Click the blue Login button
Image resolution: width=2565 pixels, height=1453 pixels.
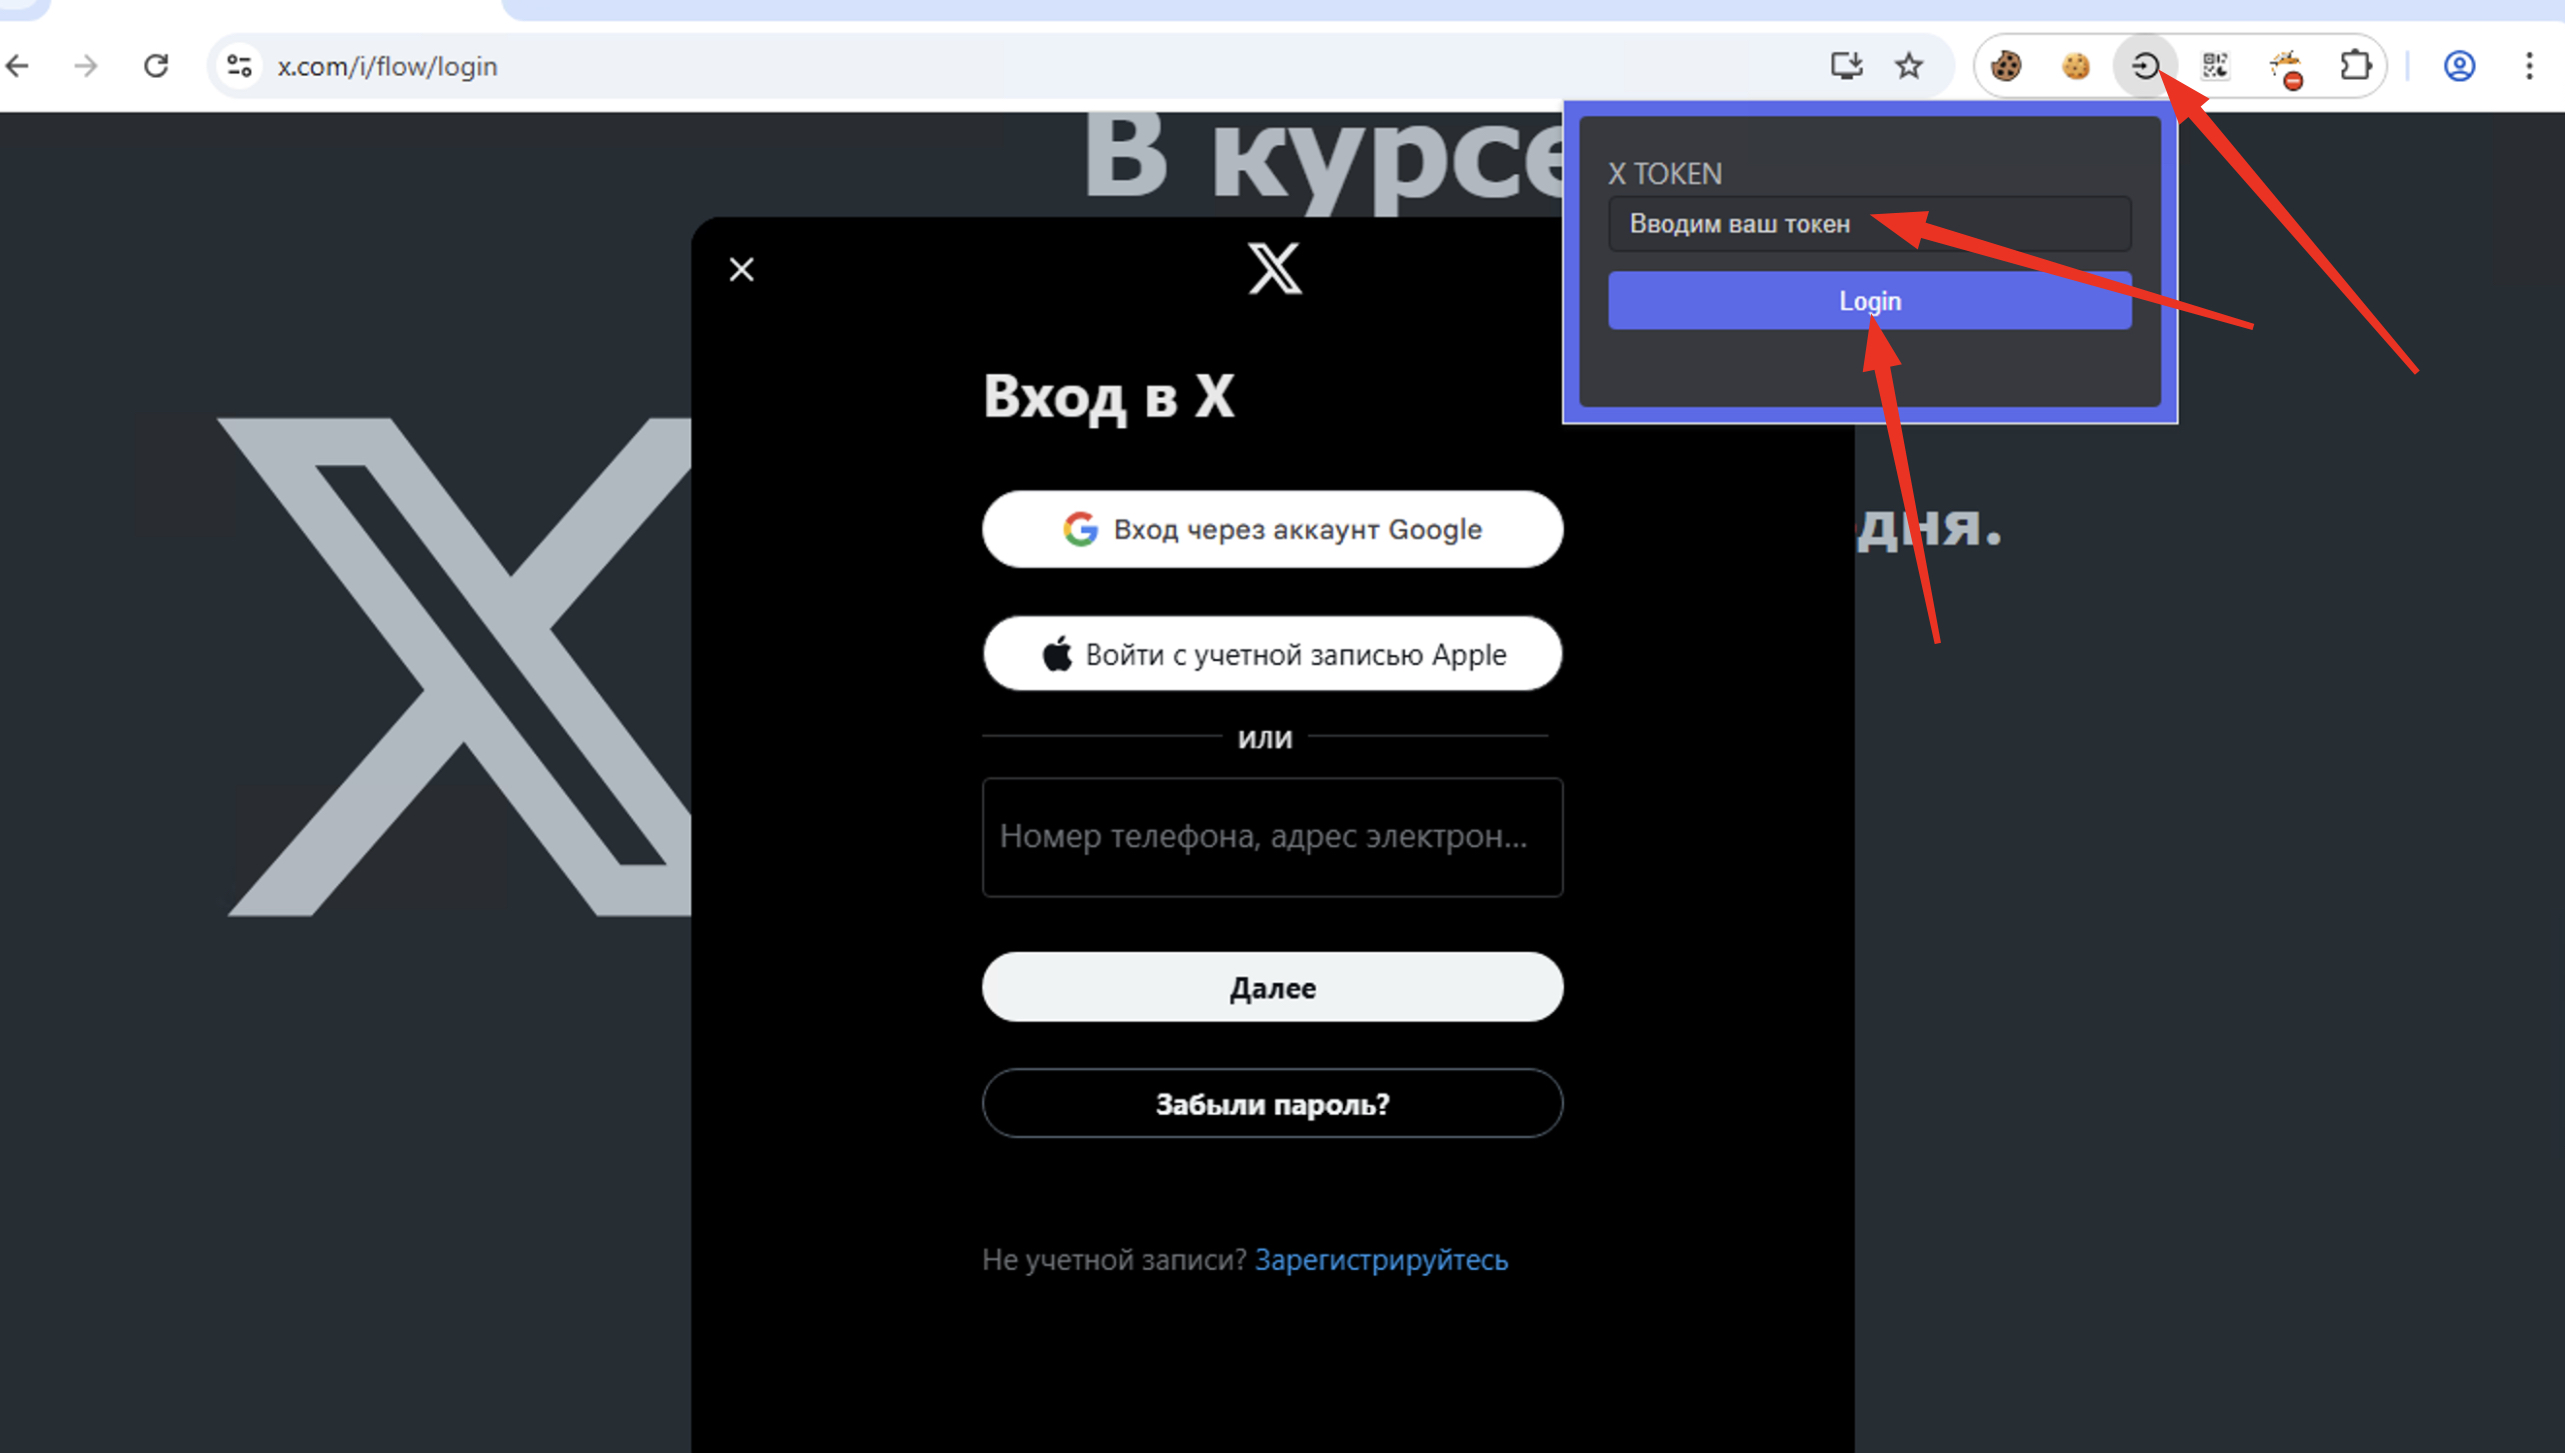[1869, 300]
